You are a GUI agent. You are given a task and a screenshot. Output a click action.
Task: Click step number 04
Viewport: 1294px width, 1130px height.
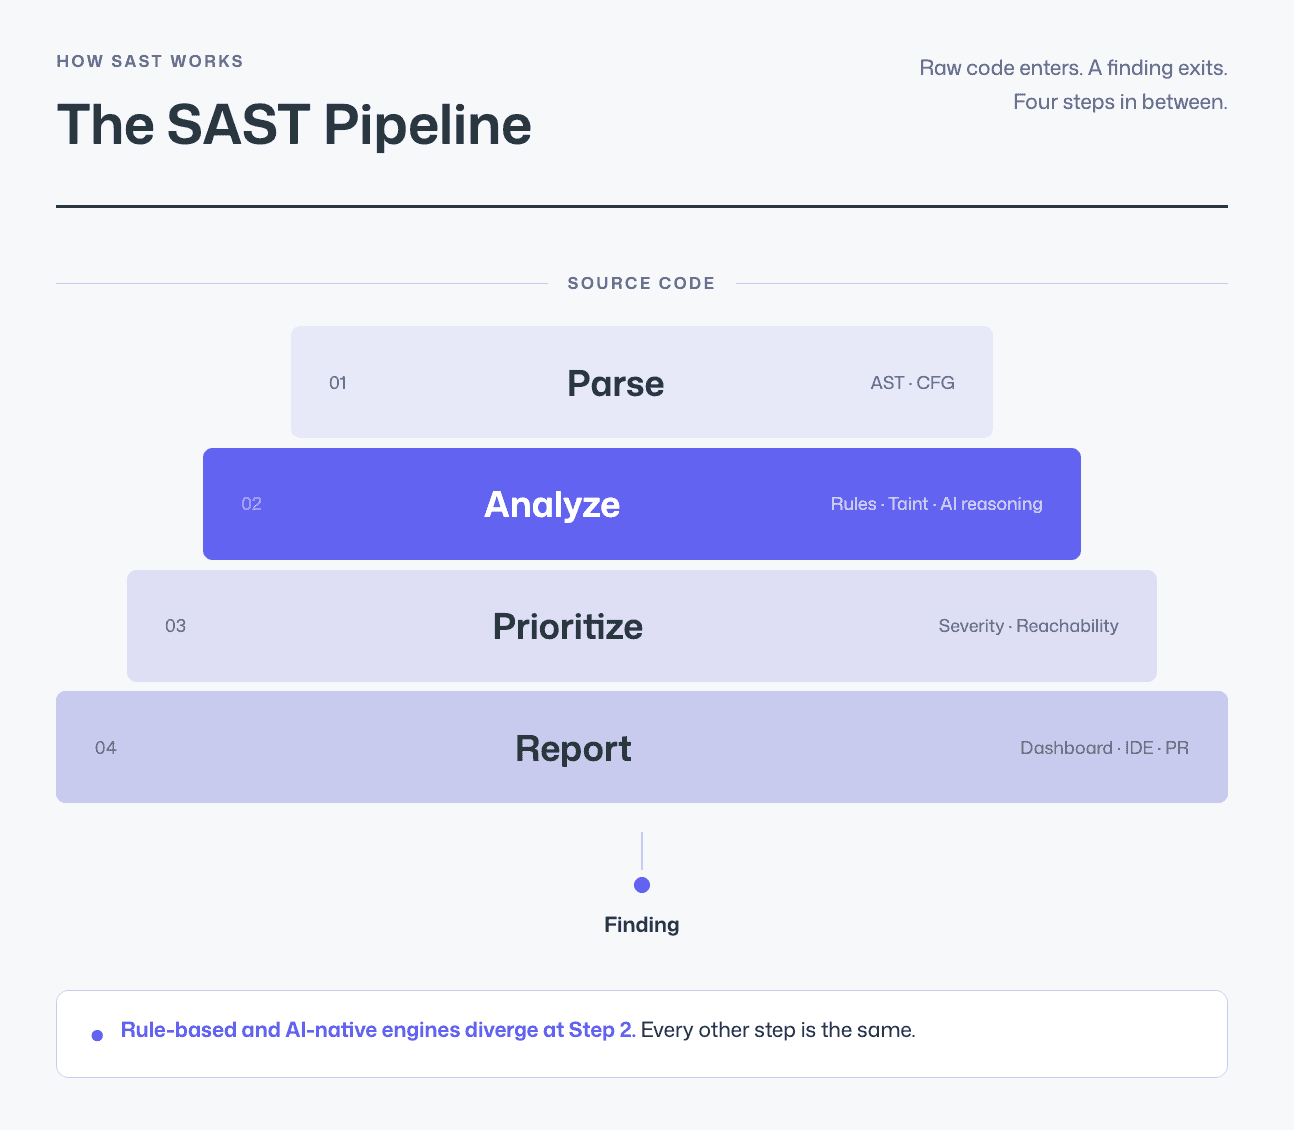[x=106, y=748]
